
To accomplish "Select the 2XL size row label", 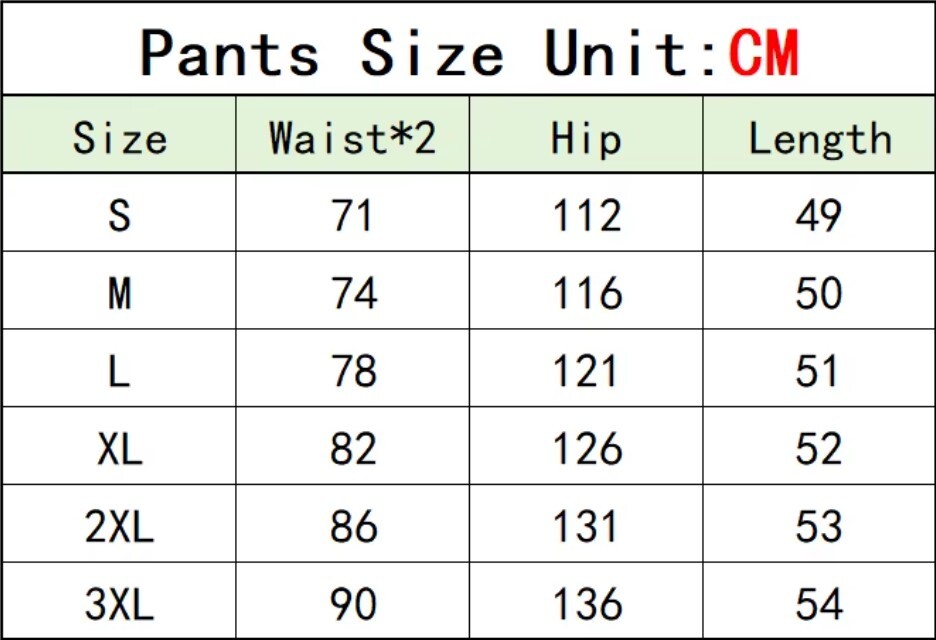I will 119,526.
